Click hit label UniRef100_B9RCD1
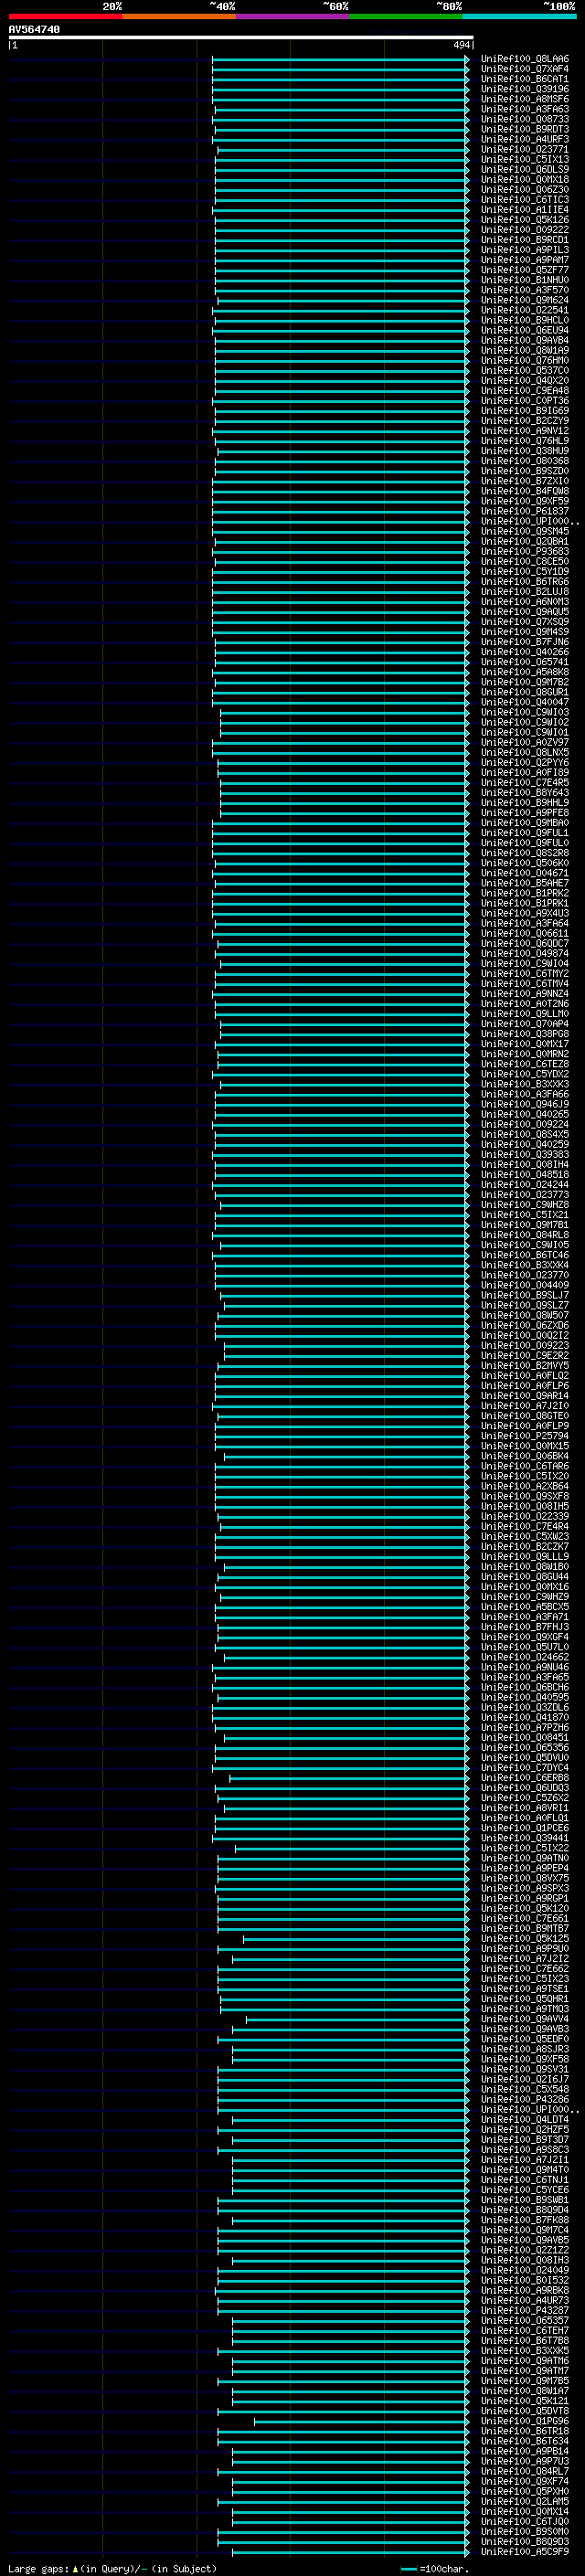Image resolution: width=585 pixels, height=2576 pixels. (524, 240)
